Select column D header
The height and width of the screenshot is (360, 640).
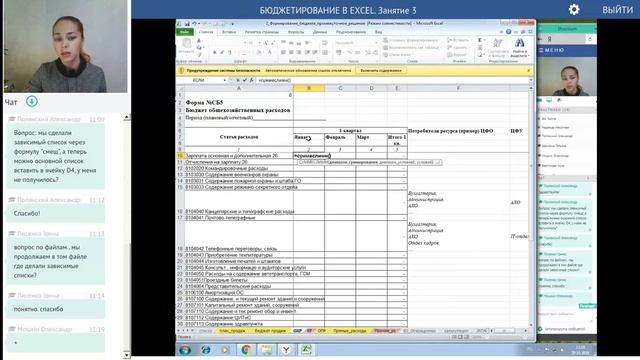pyautogui.click(x=371, y=88)
